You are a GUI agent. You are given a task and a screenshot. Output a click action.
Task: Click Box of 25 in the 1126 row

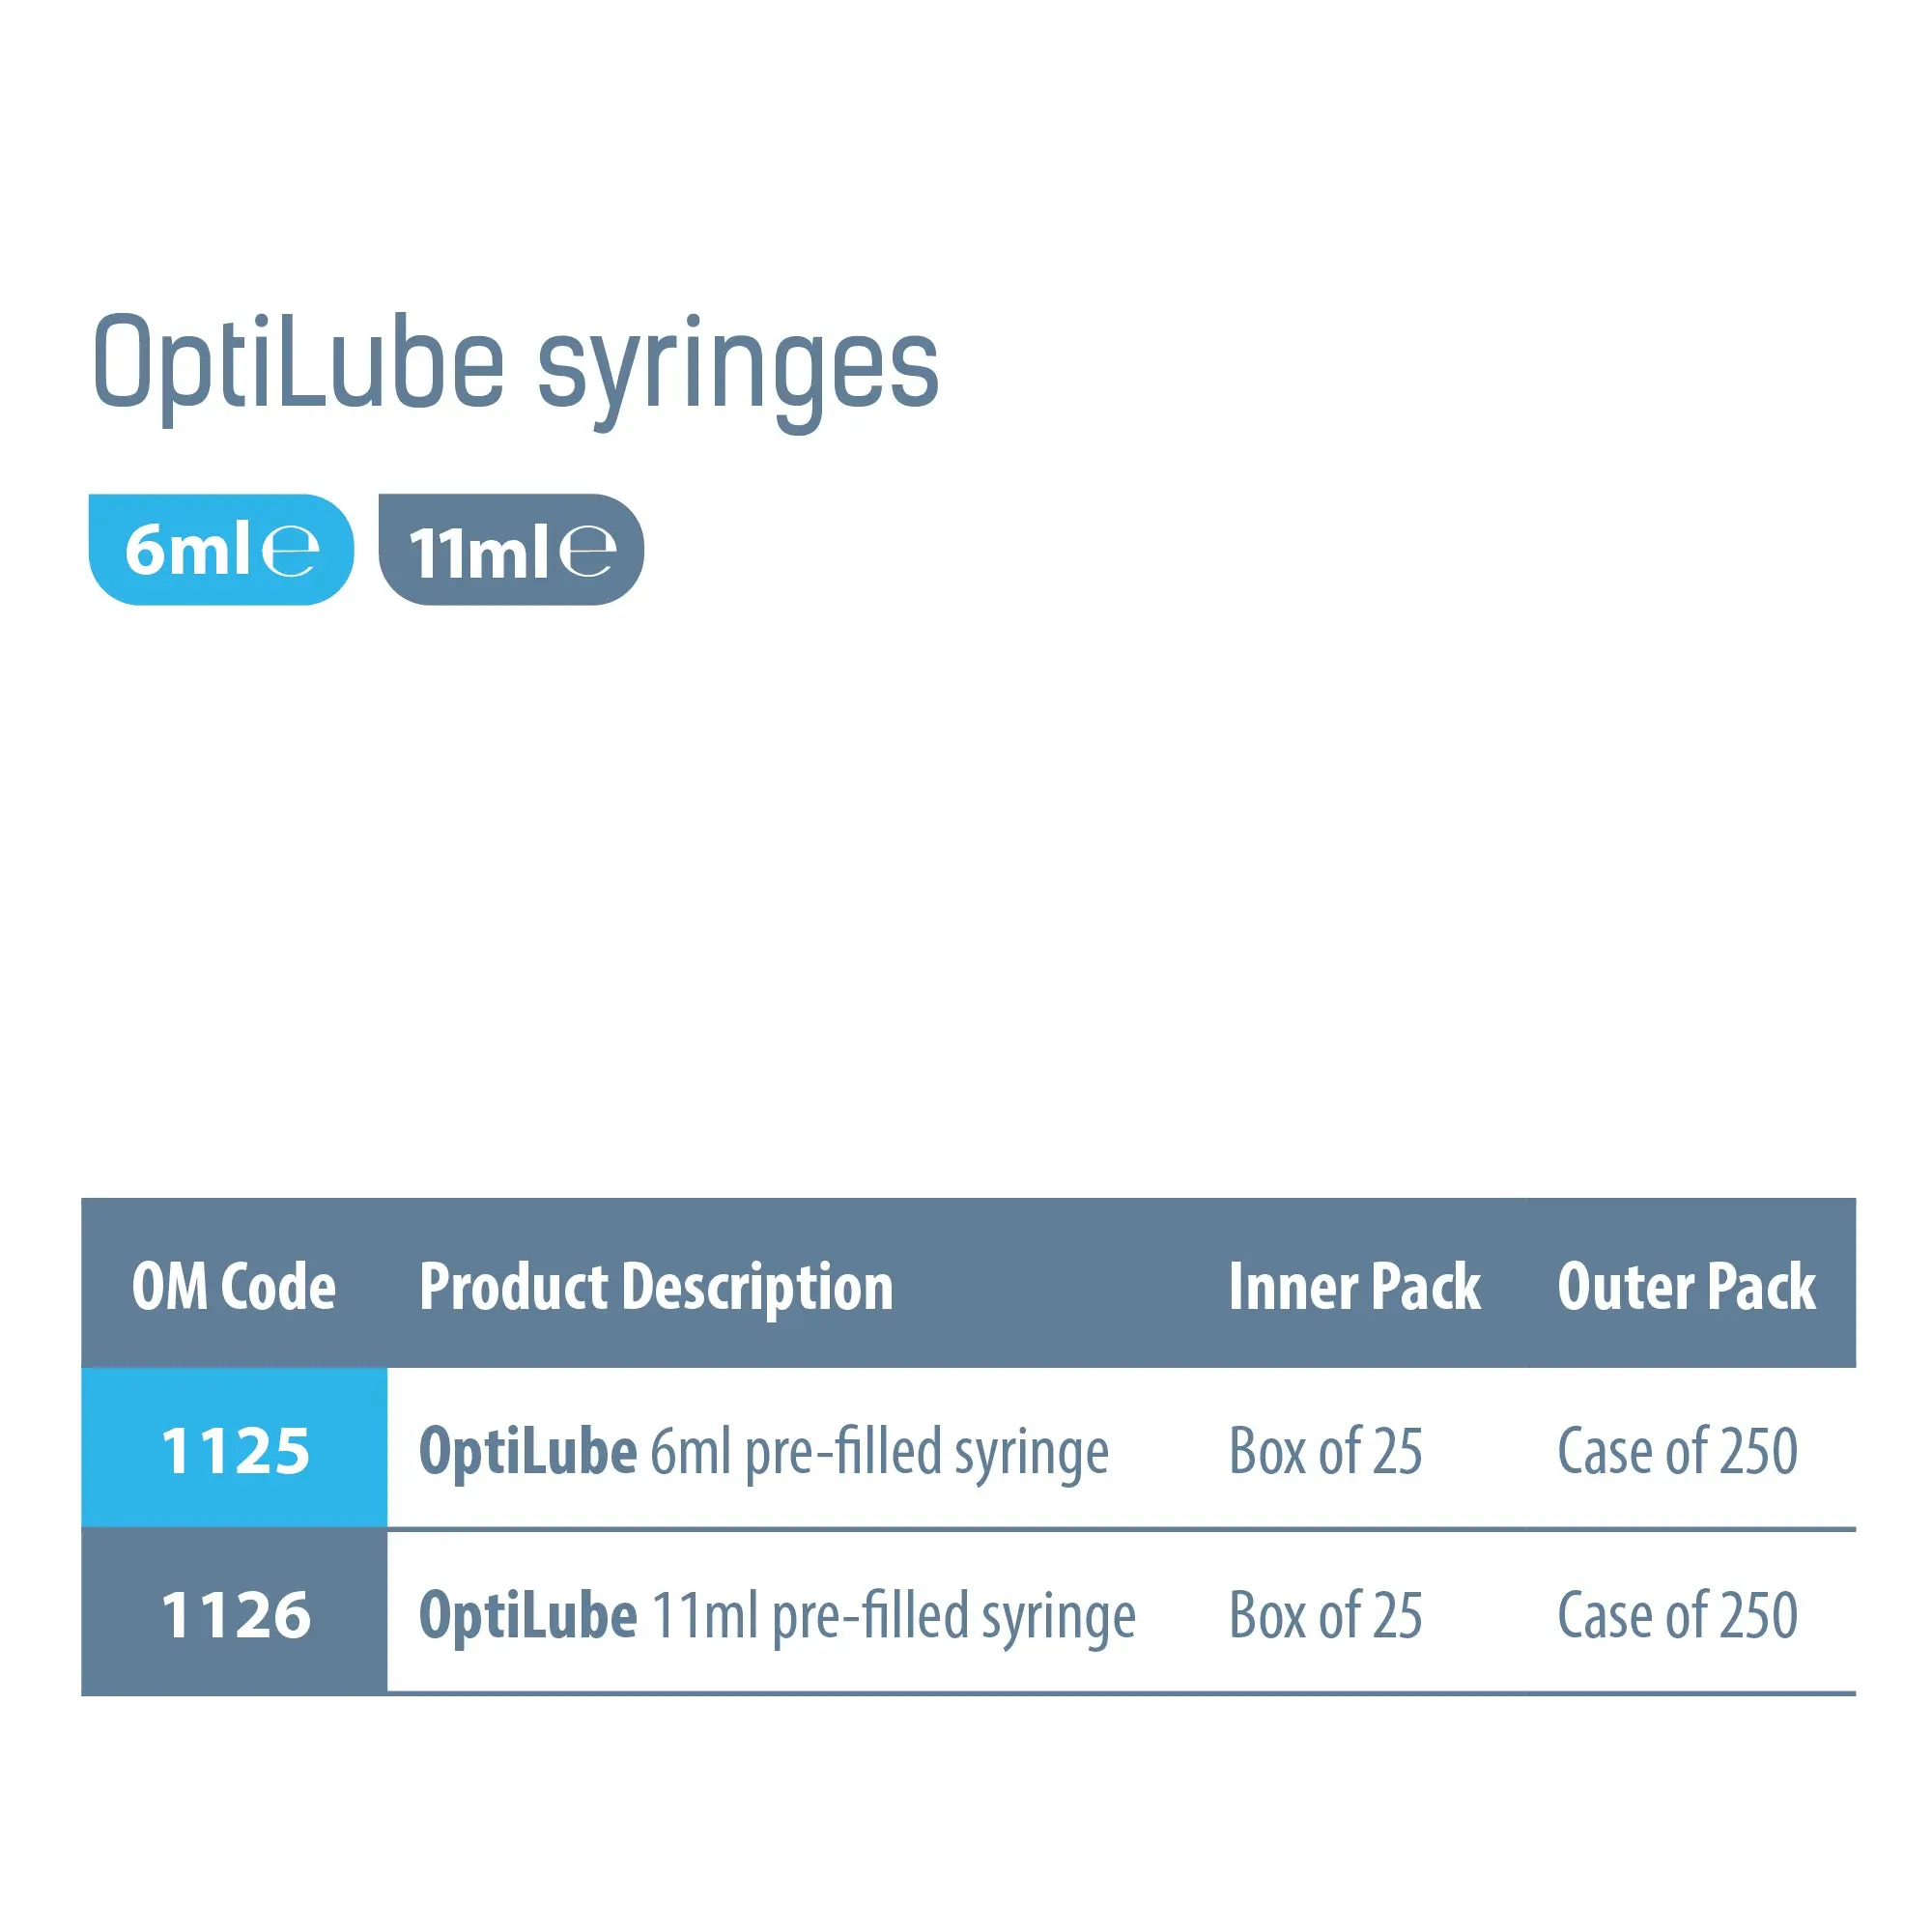[1325, 1616]
